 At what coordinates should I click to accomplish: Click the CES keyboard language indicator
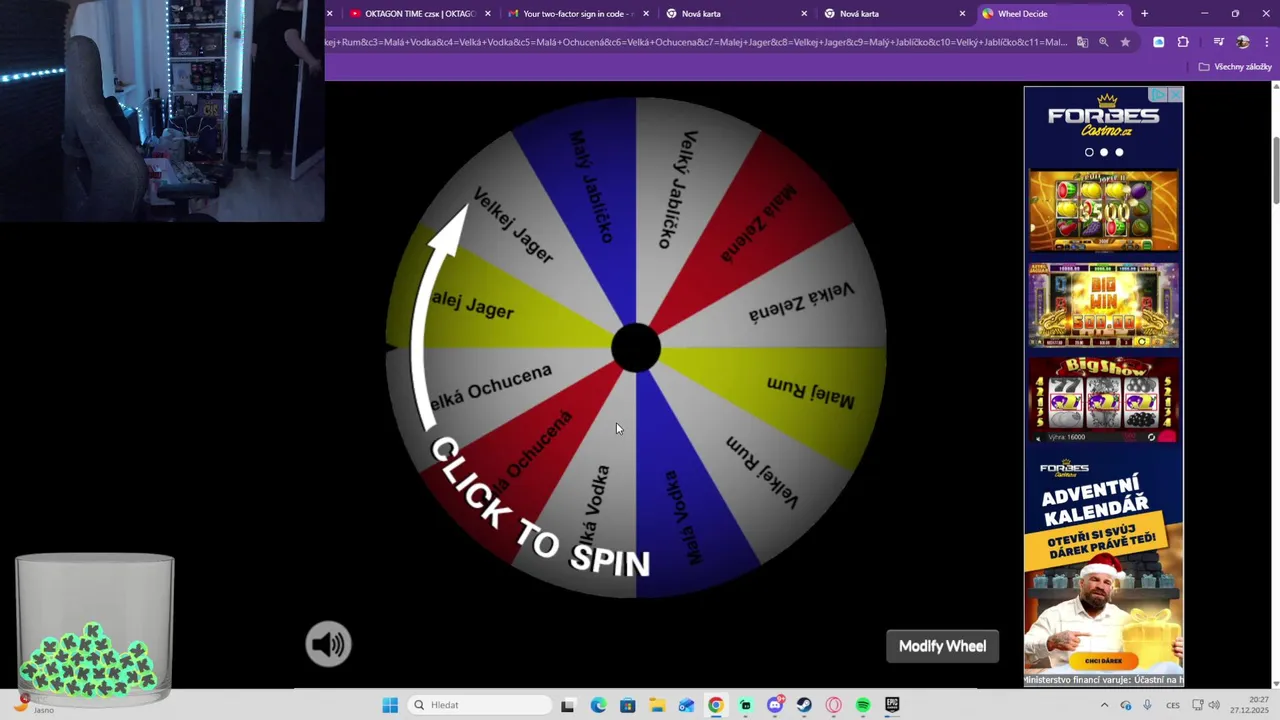1173,705
